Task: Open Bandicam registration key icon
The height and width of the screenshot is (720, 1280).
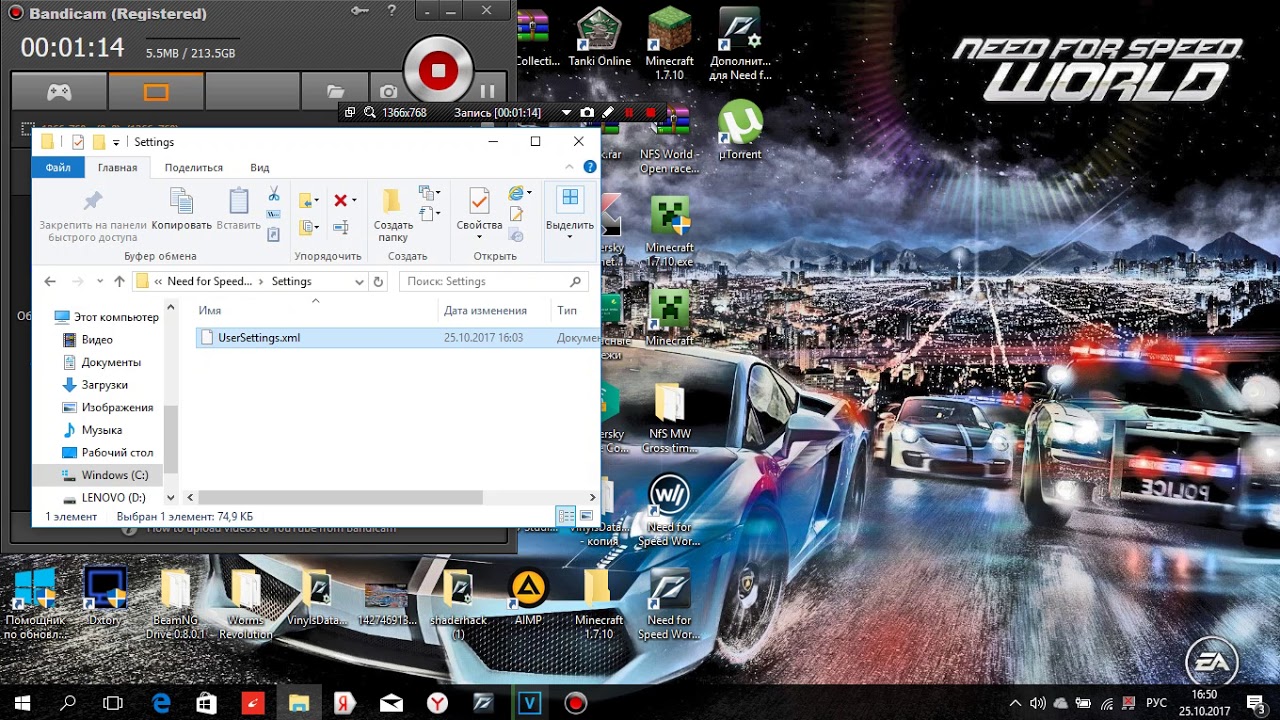Action: click(360, 11)
